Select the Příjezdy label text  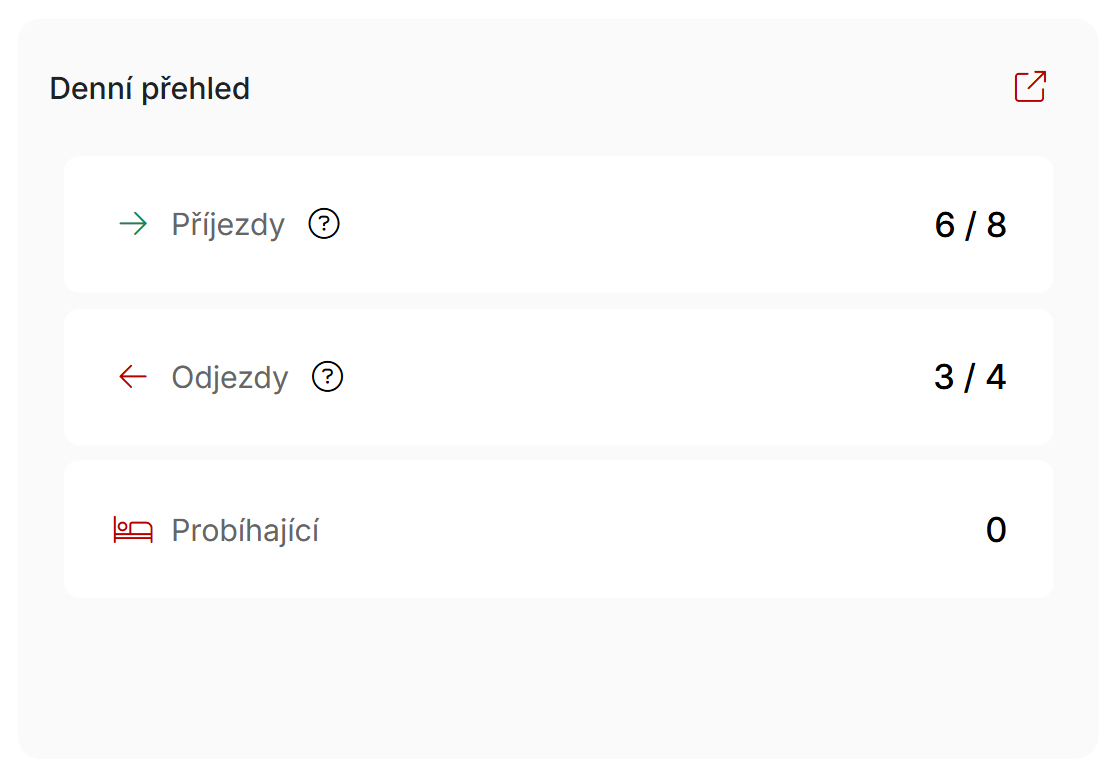click(x=228, y=225)
